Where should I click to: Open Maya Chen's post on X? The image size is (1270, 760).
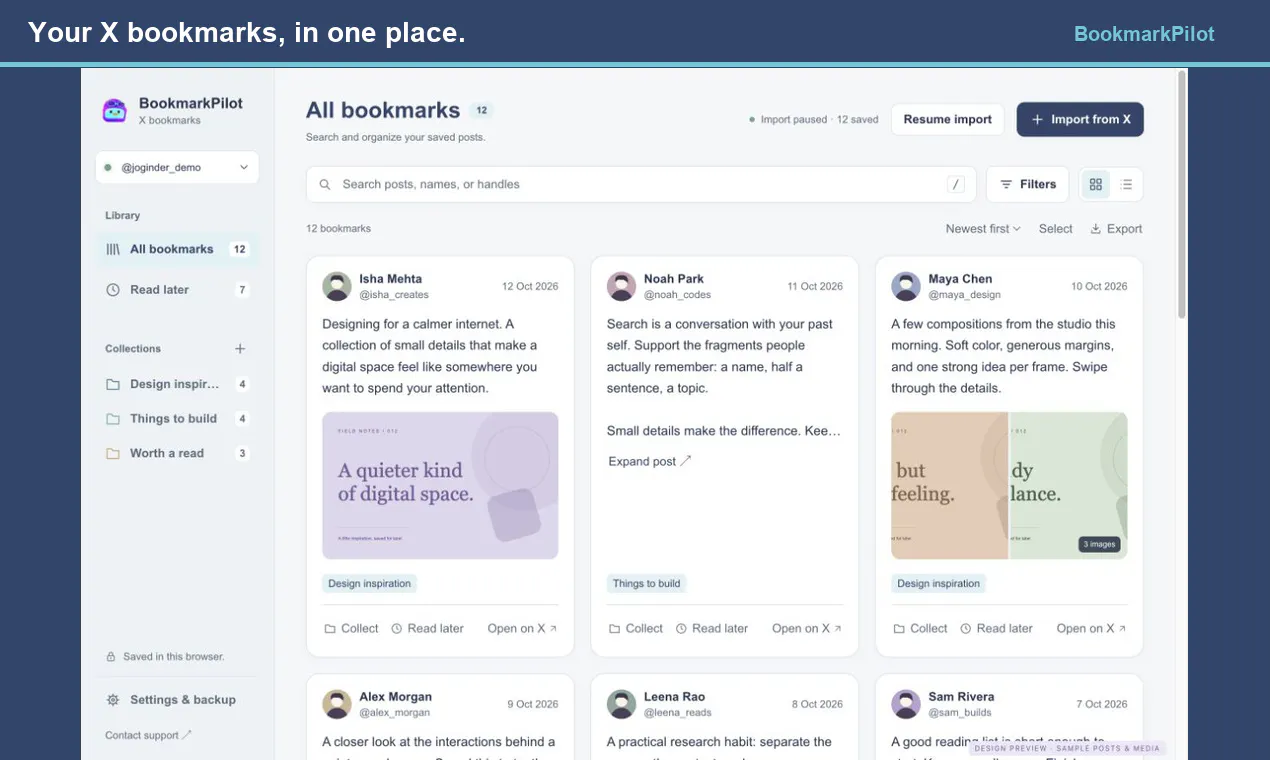[1092, 629]
